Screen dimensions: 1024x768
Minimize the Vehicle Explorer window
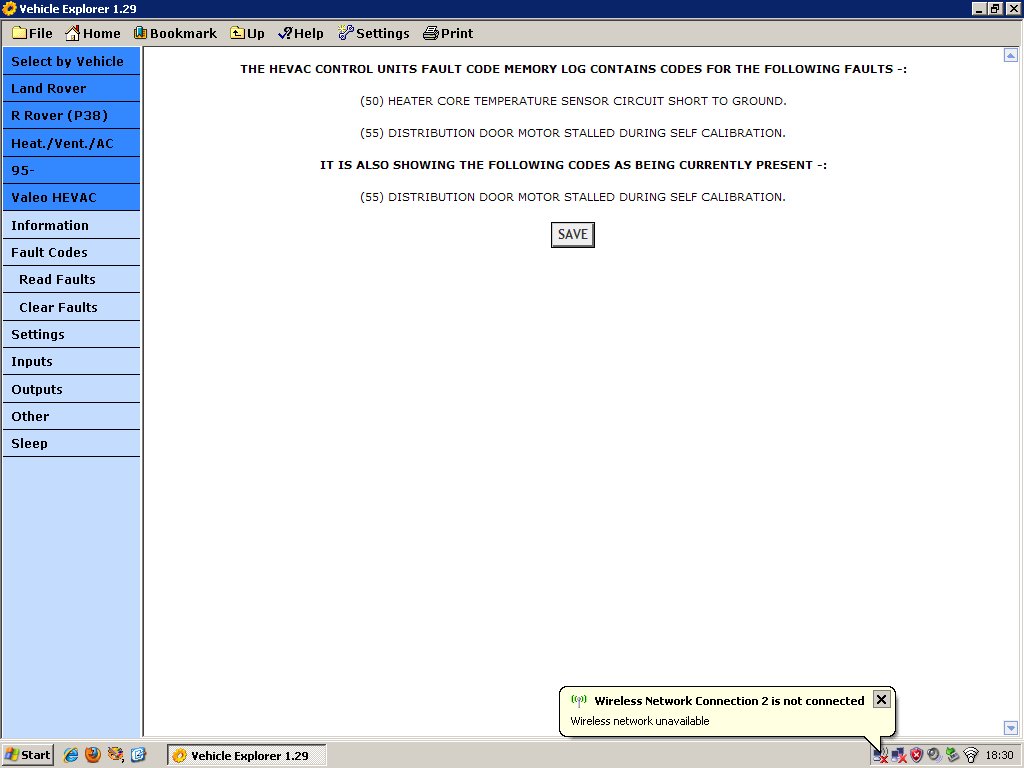tap(979, 8)
